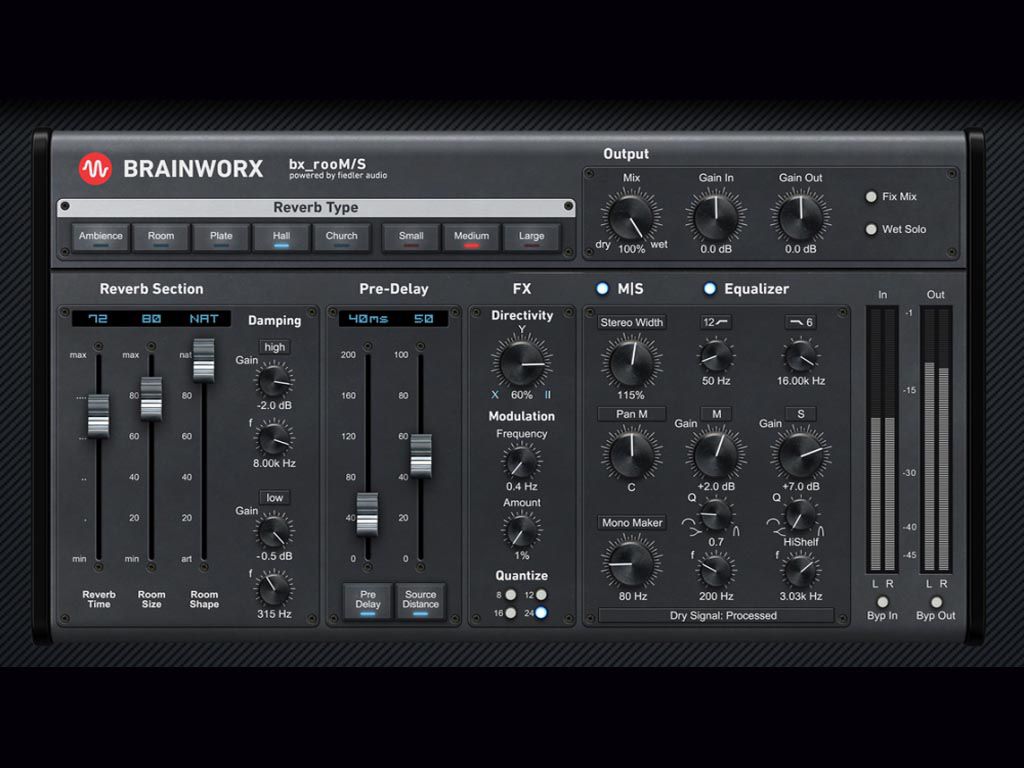Click the M band Q knob 0.7

(x=716, y=517)
